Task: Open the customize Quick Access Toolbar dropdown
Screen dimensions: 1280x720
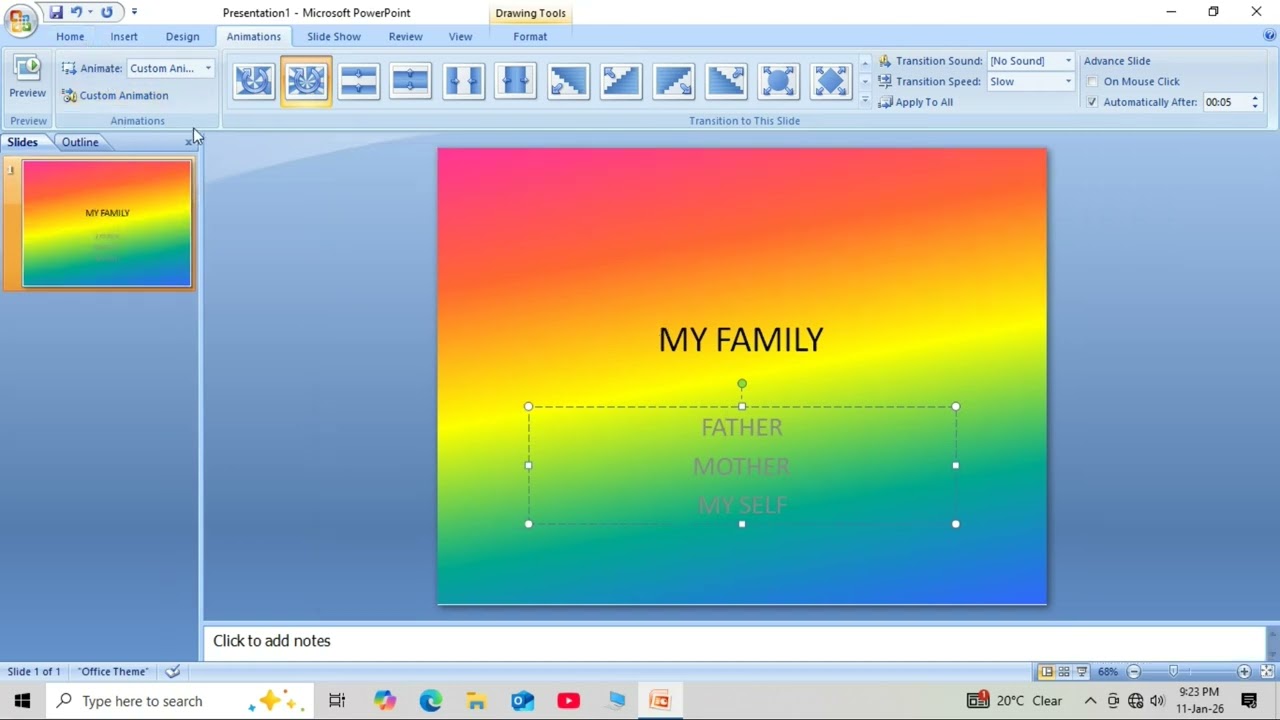Action: click(134, 13)
